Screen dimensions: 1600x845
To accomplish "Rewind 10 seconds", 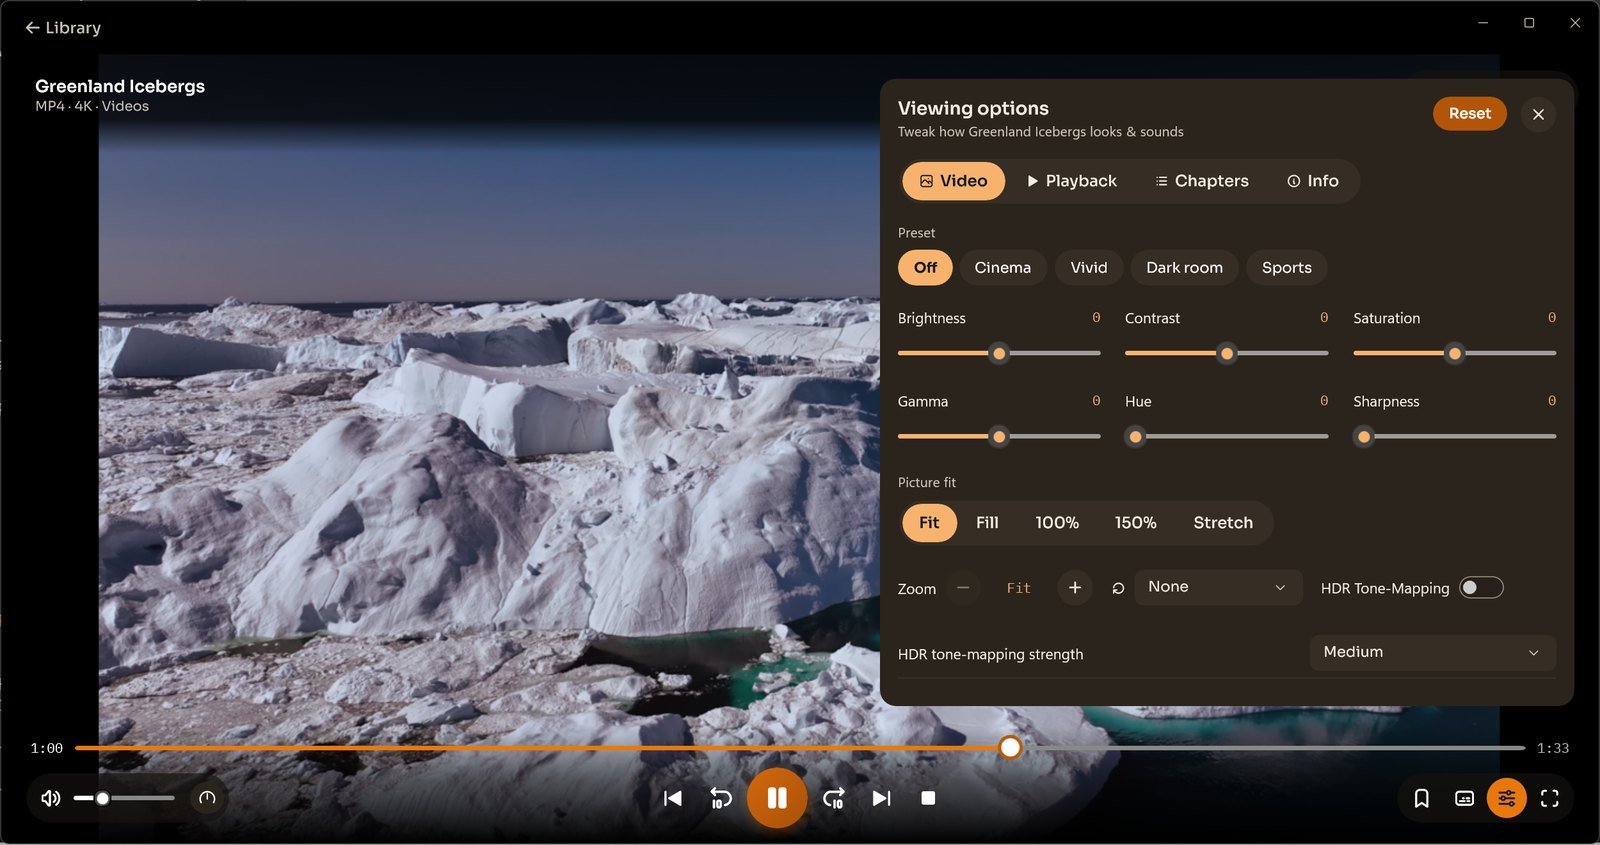I will (721, 798).
